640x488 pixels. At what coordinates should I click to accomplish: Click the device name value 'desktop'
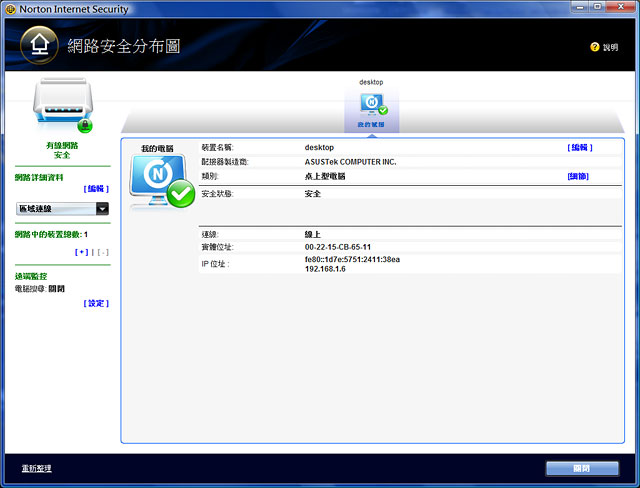(x=319, y=147)
